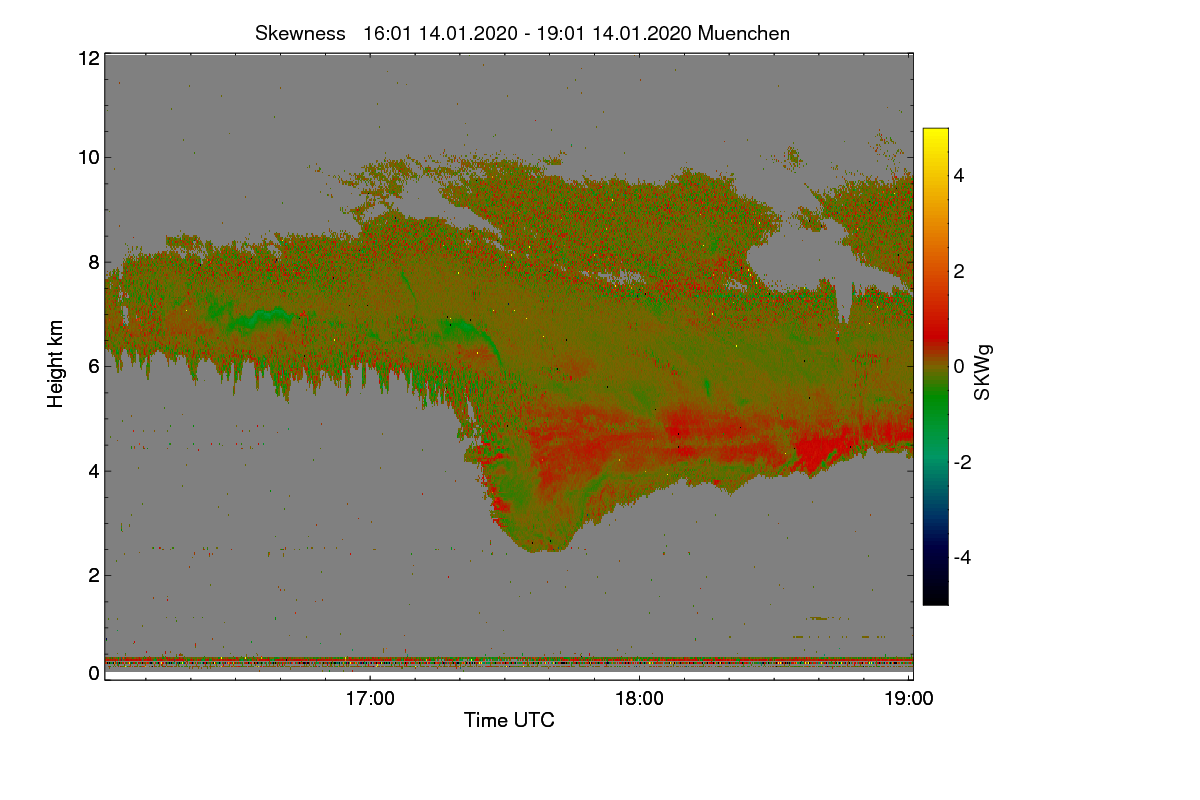This screenshot has width=1200, height=800.
Task: Click the 17:00 time tick label
Action: [371, 698]
